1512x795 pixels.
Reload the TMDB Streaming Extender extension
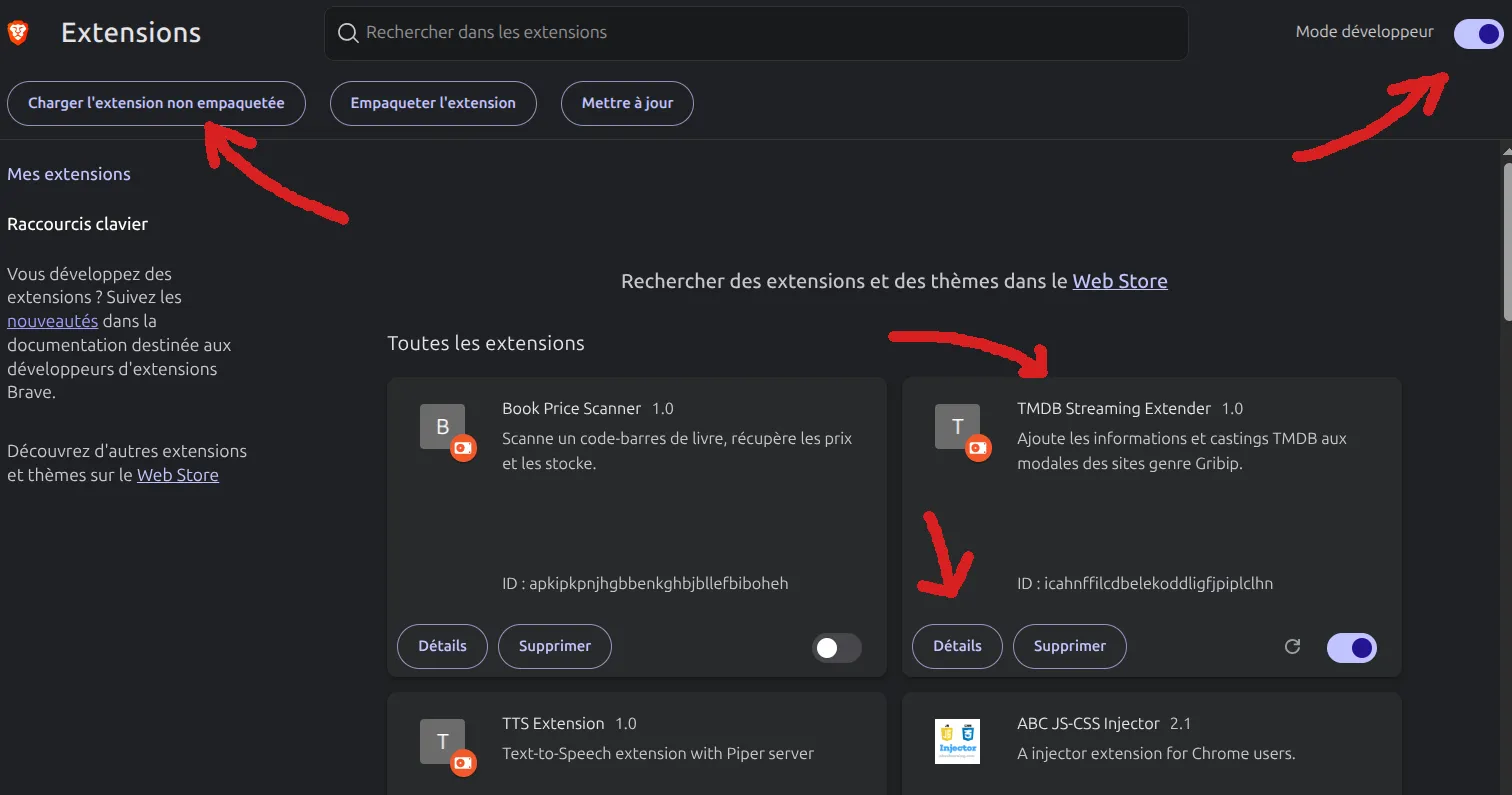[x=1292, y=647]
